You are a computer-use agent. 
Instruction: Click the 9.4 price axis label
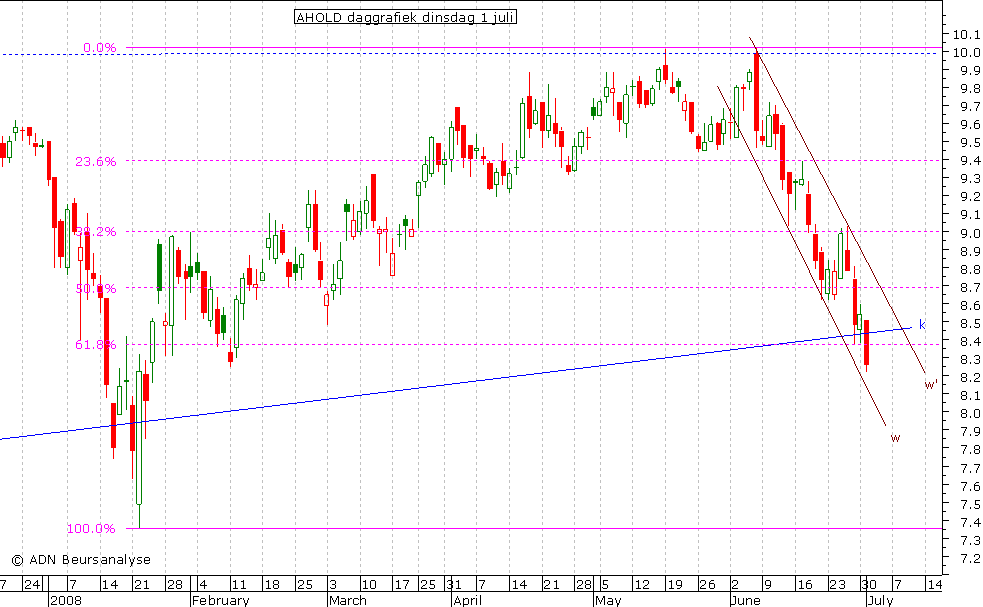pos(970,161)
